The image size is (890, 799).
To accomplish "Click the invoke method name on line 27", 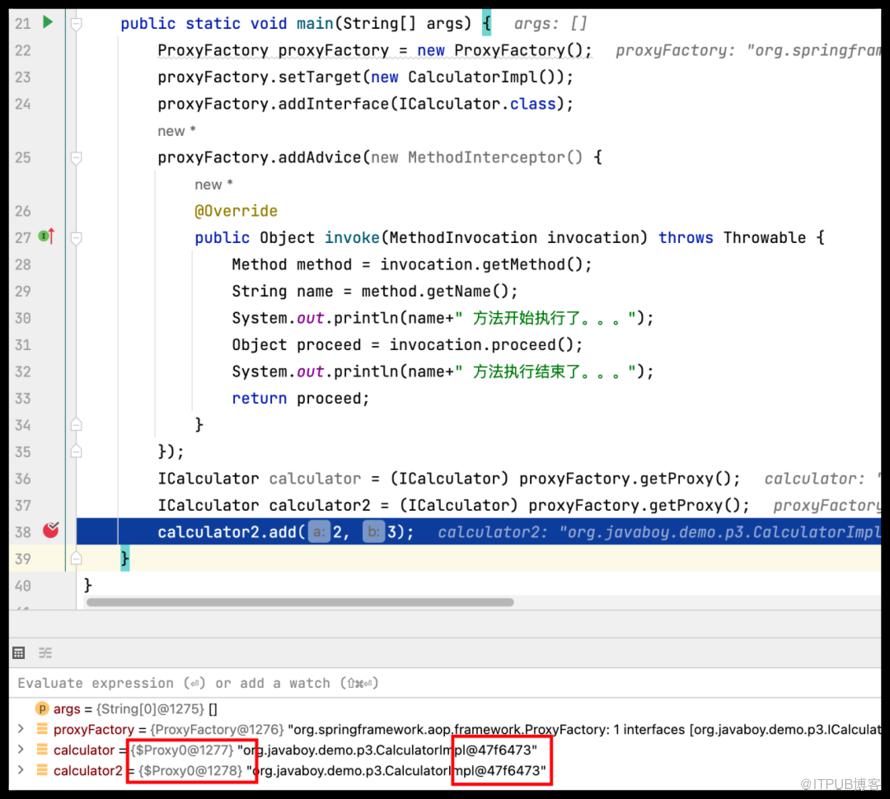I will click(x=351, y=238).
